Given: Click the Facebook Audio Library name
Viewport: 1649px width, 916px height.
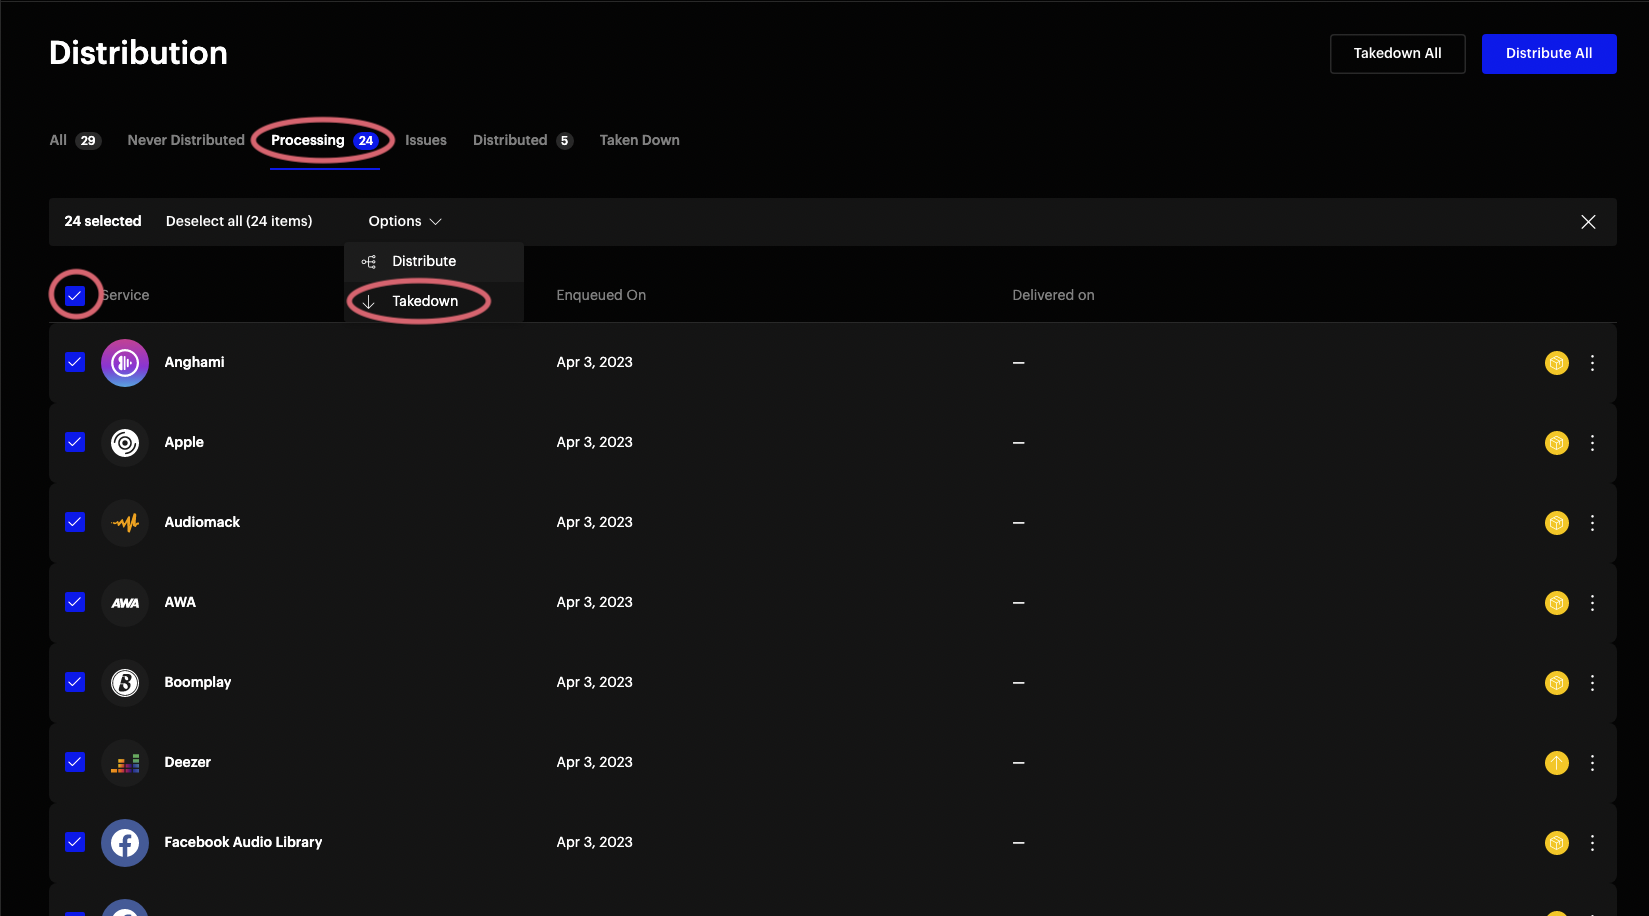Looking at the screenshot, I should [243, 842].
